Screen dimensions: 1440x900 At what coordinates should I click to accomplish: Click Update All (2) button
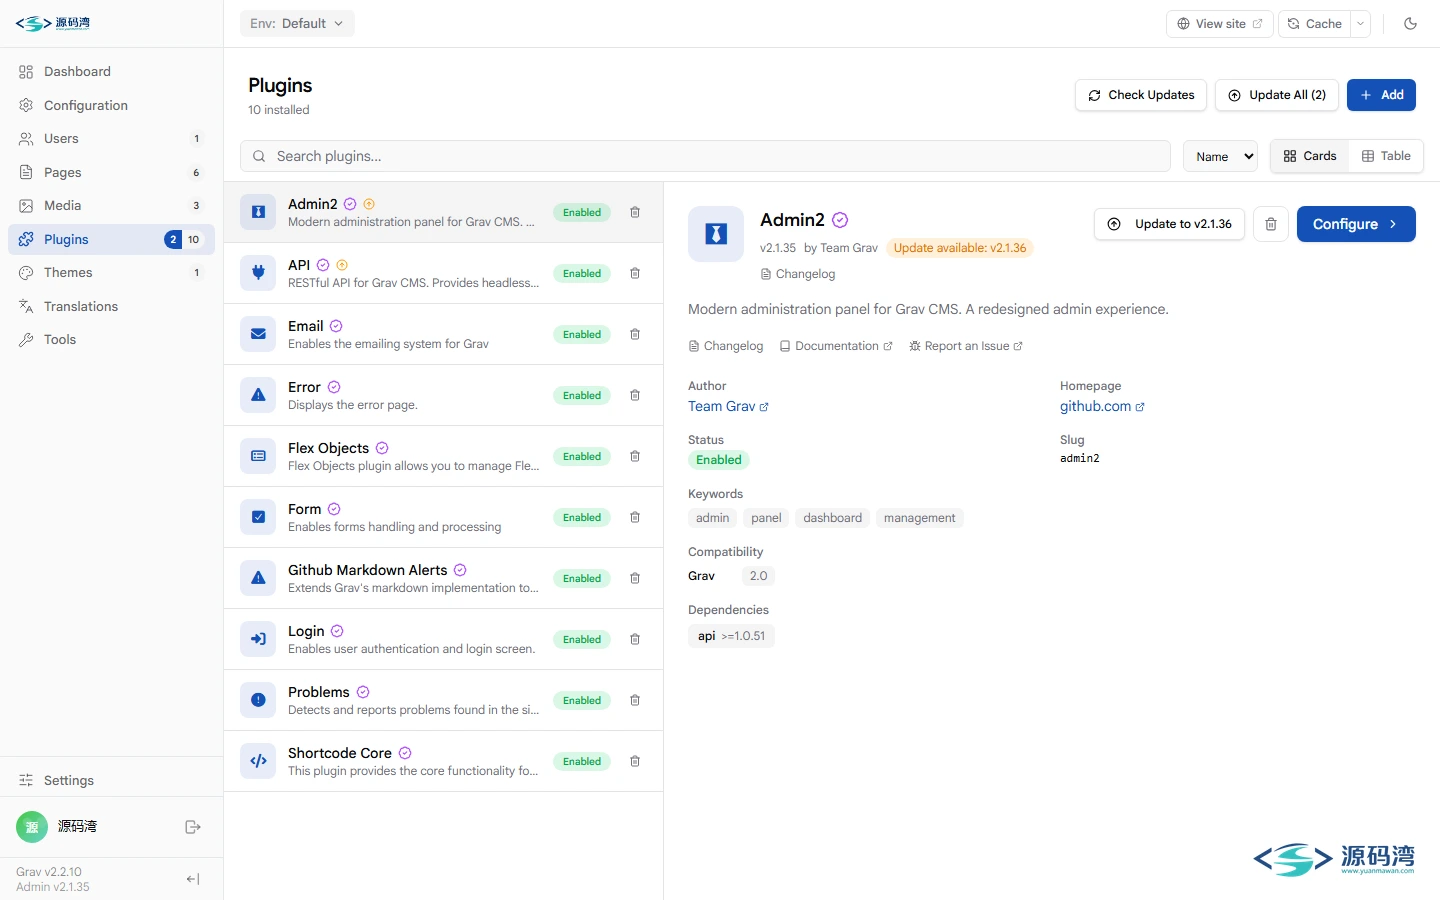click(x=1277, y=95)
